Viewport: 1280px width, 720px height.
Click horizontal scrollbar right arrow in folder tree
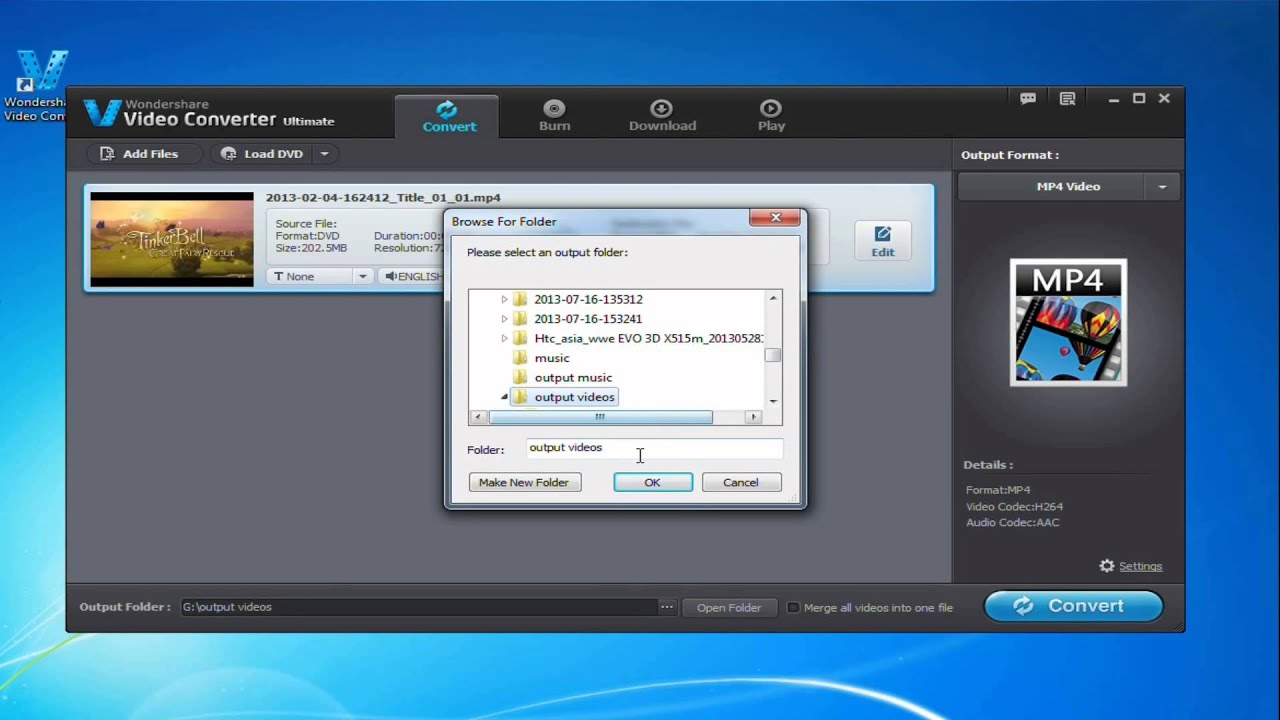[754, 417]
